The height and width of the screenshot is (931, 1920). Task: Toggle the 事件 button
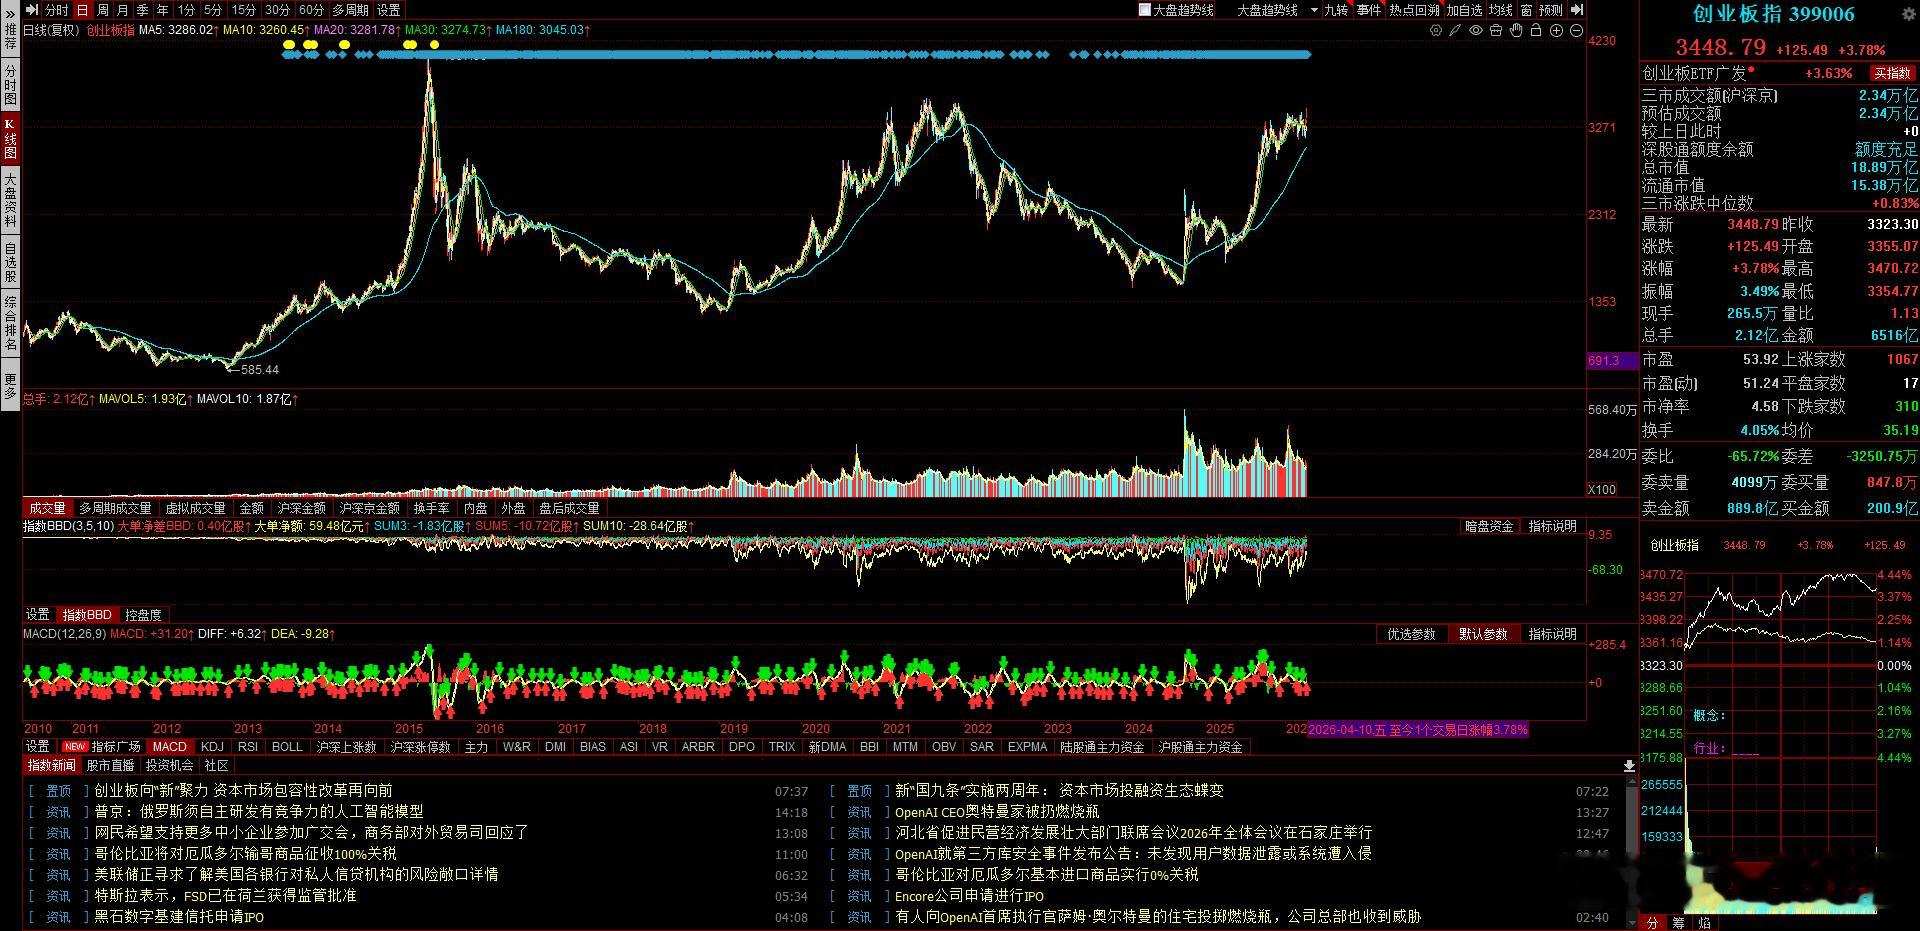point(1369,10)
